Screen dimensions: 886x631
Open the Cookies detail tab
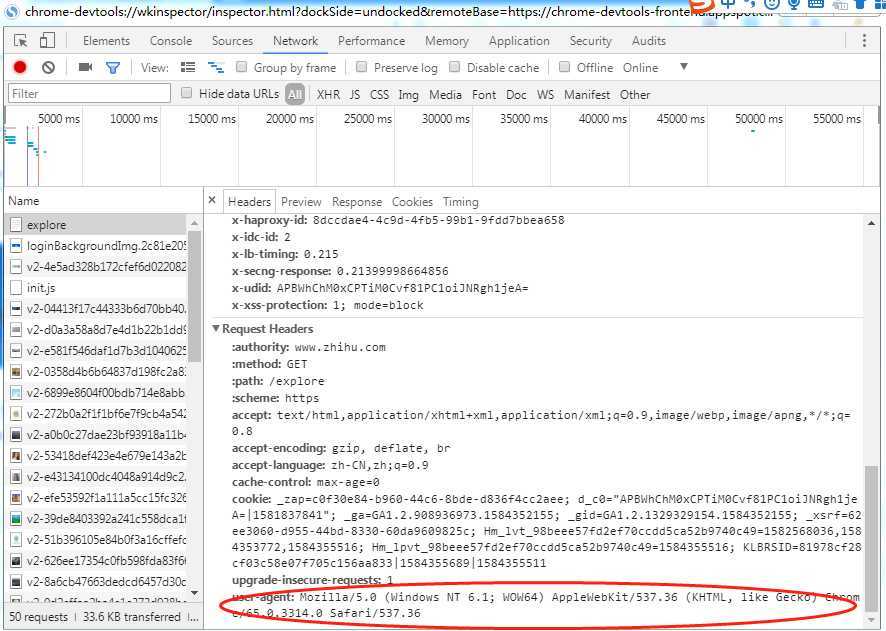412,202
